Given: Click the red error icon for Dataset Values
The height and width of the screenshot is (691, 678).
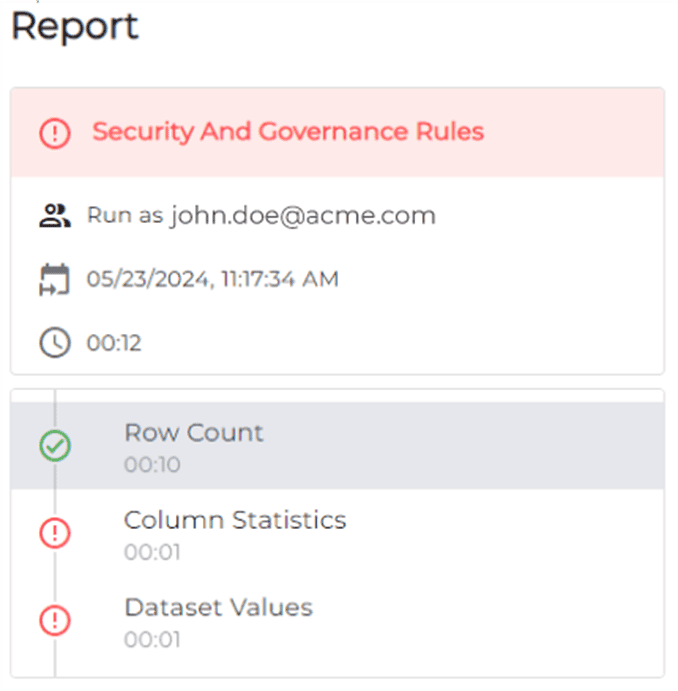Looking at the screenshot, I should [55, 620].
